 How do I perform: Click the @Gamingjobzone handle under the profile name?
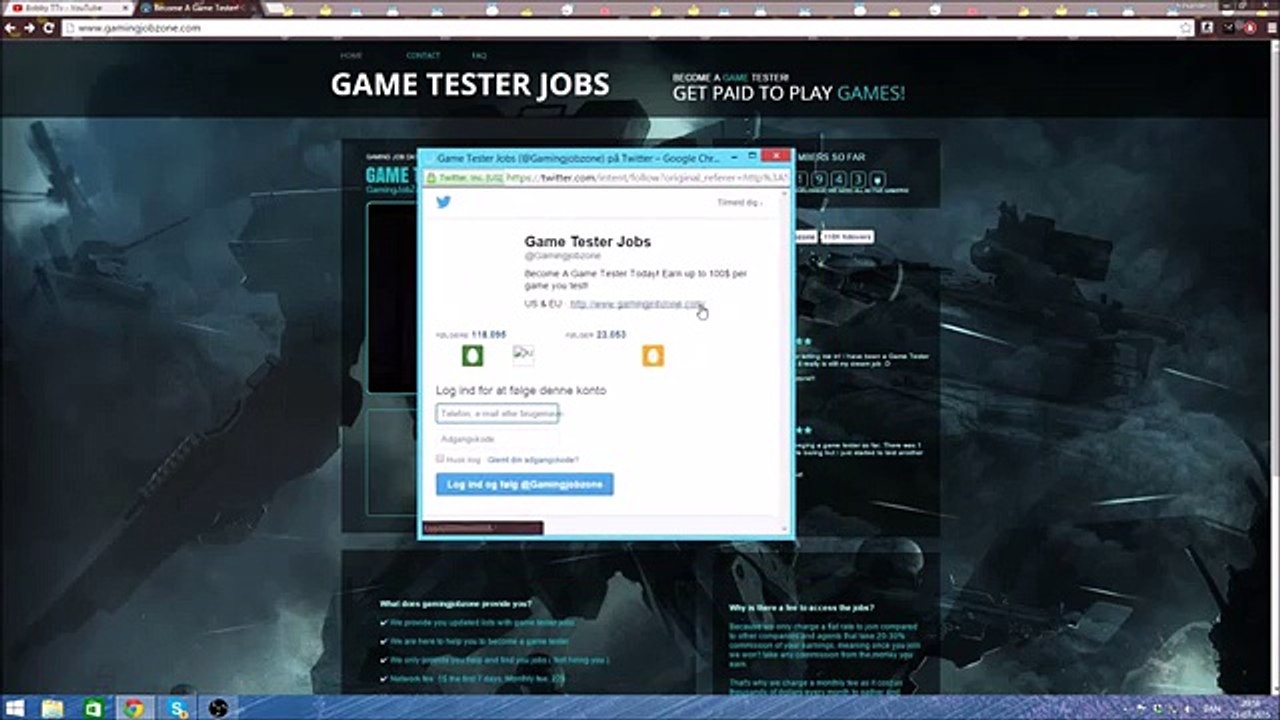coord(563,256)
